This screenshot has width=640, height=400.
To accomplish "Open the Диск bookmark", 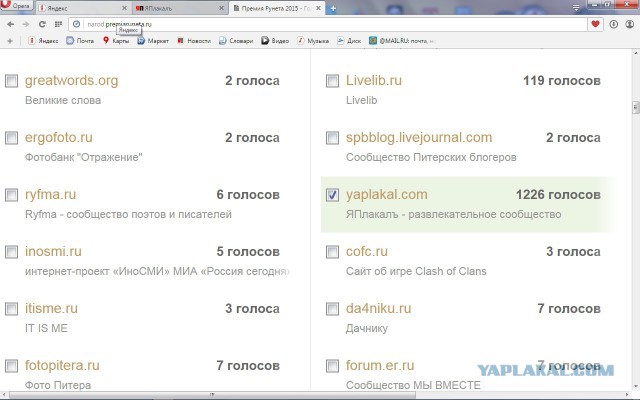I will click(349, 41).
